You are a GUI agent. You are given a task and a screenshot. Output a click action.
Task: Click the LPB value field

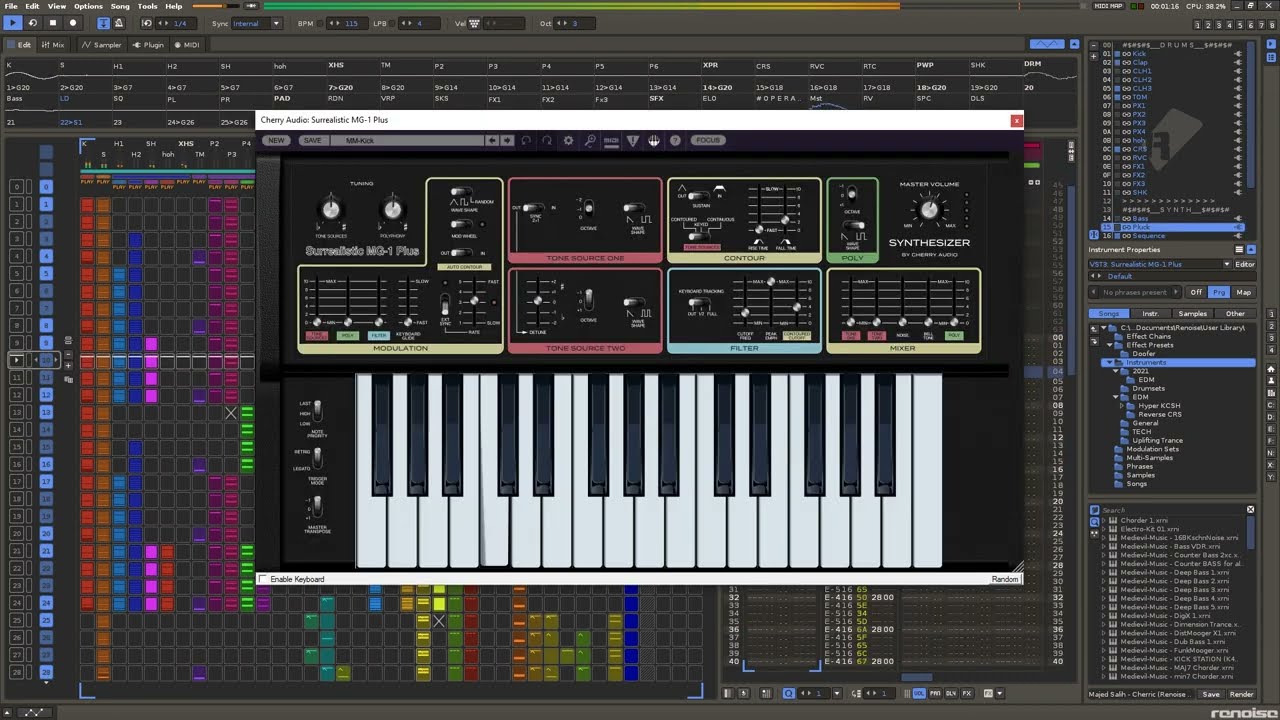(418, 23)
